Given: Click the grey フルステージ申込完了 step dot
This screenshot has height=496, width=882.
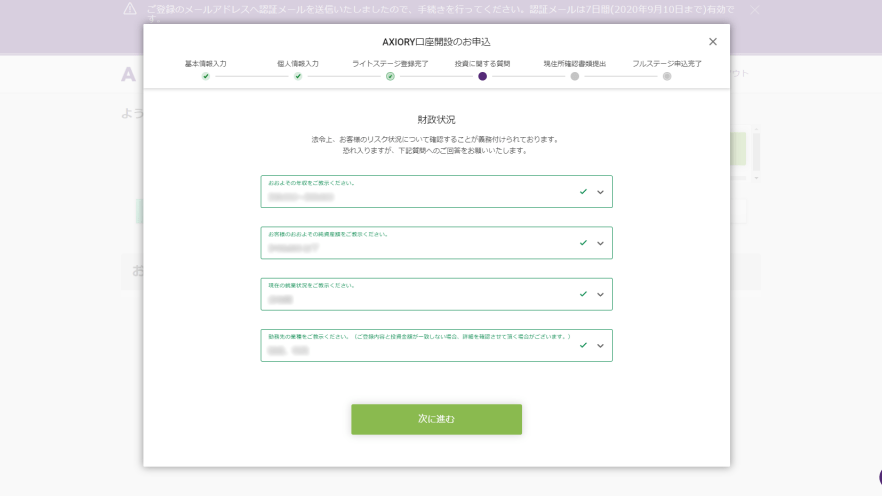Looking at the screenshot, I should point(667,76).
